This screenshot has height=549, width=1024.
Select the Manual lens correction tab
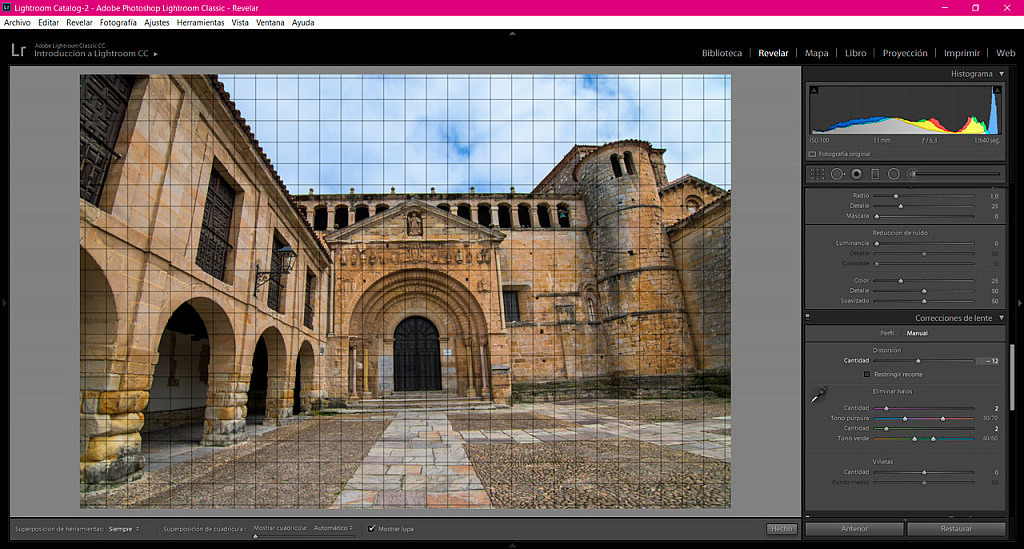(917, 333)
